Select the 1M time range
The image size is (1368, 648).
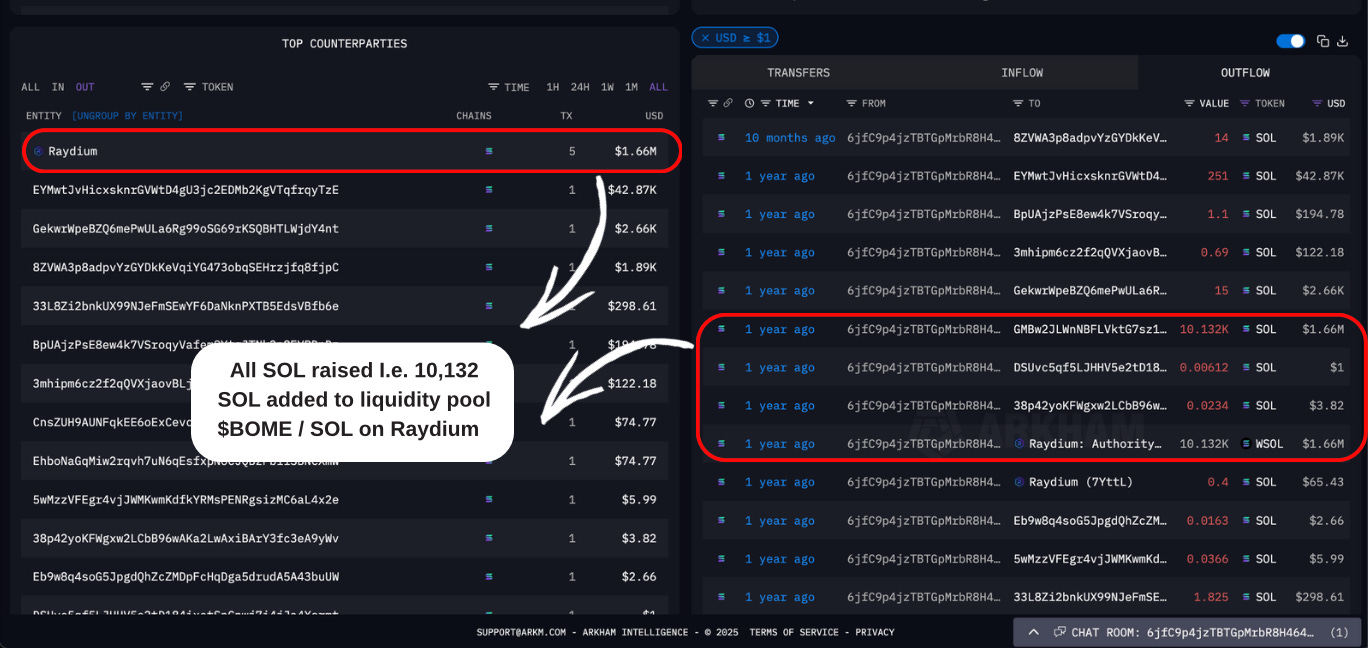632,87
